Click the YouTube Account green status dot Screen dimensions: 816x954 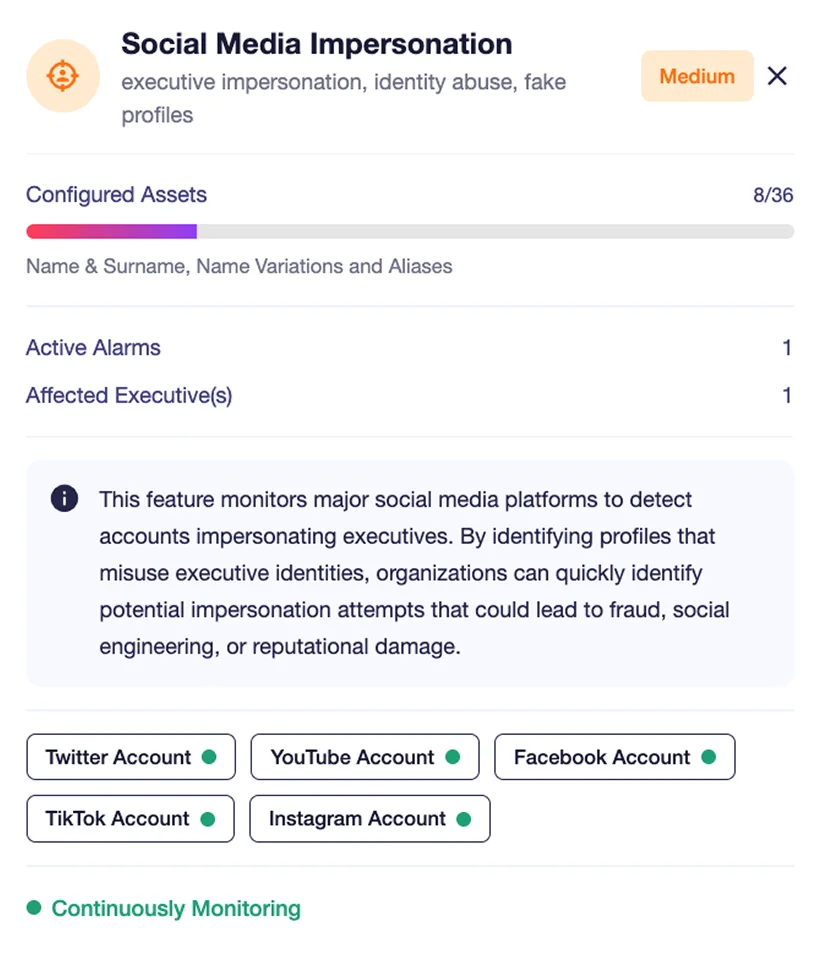click(x=453, y=757)
